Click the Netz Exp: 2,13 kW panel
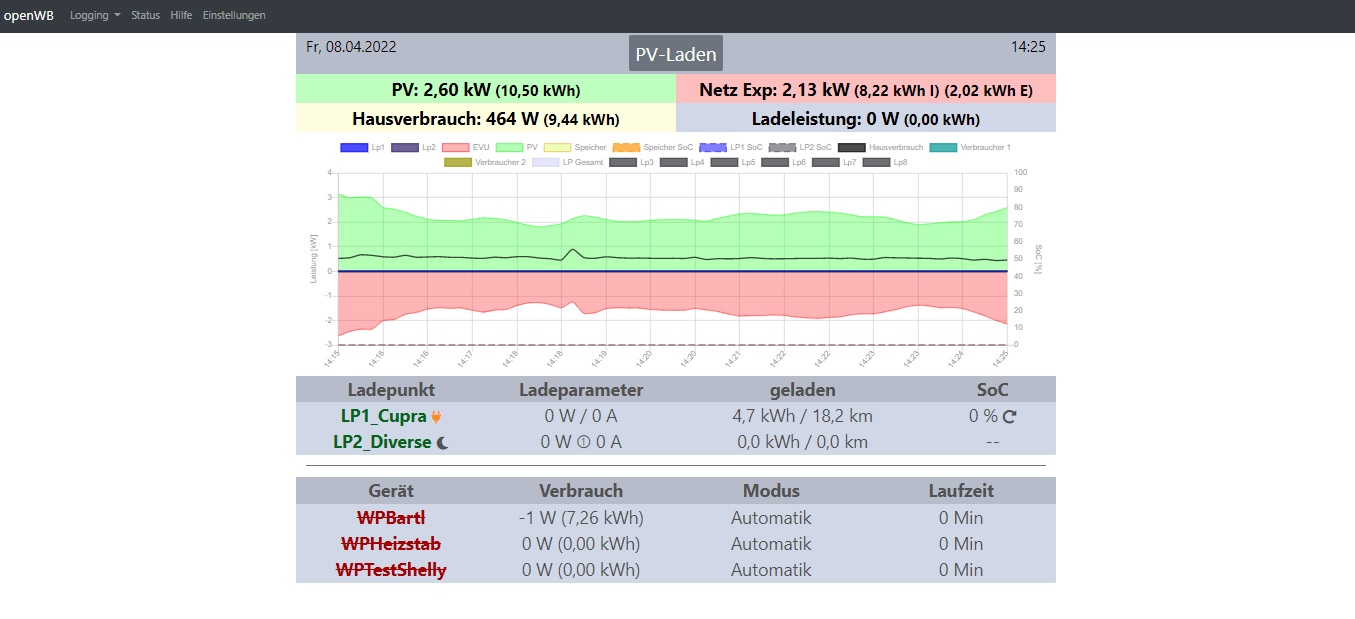Image resolution: width=1355 pixels, height=619 pixels. pyautogui.click(x=866, y=89)
